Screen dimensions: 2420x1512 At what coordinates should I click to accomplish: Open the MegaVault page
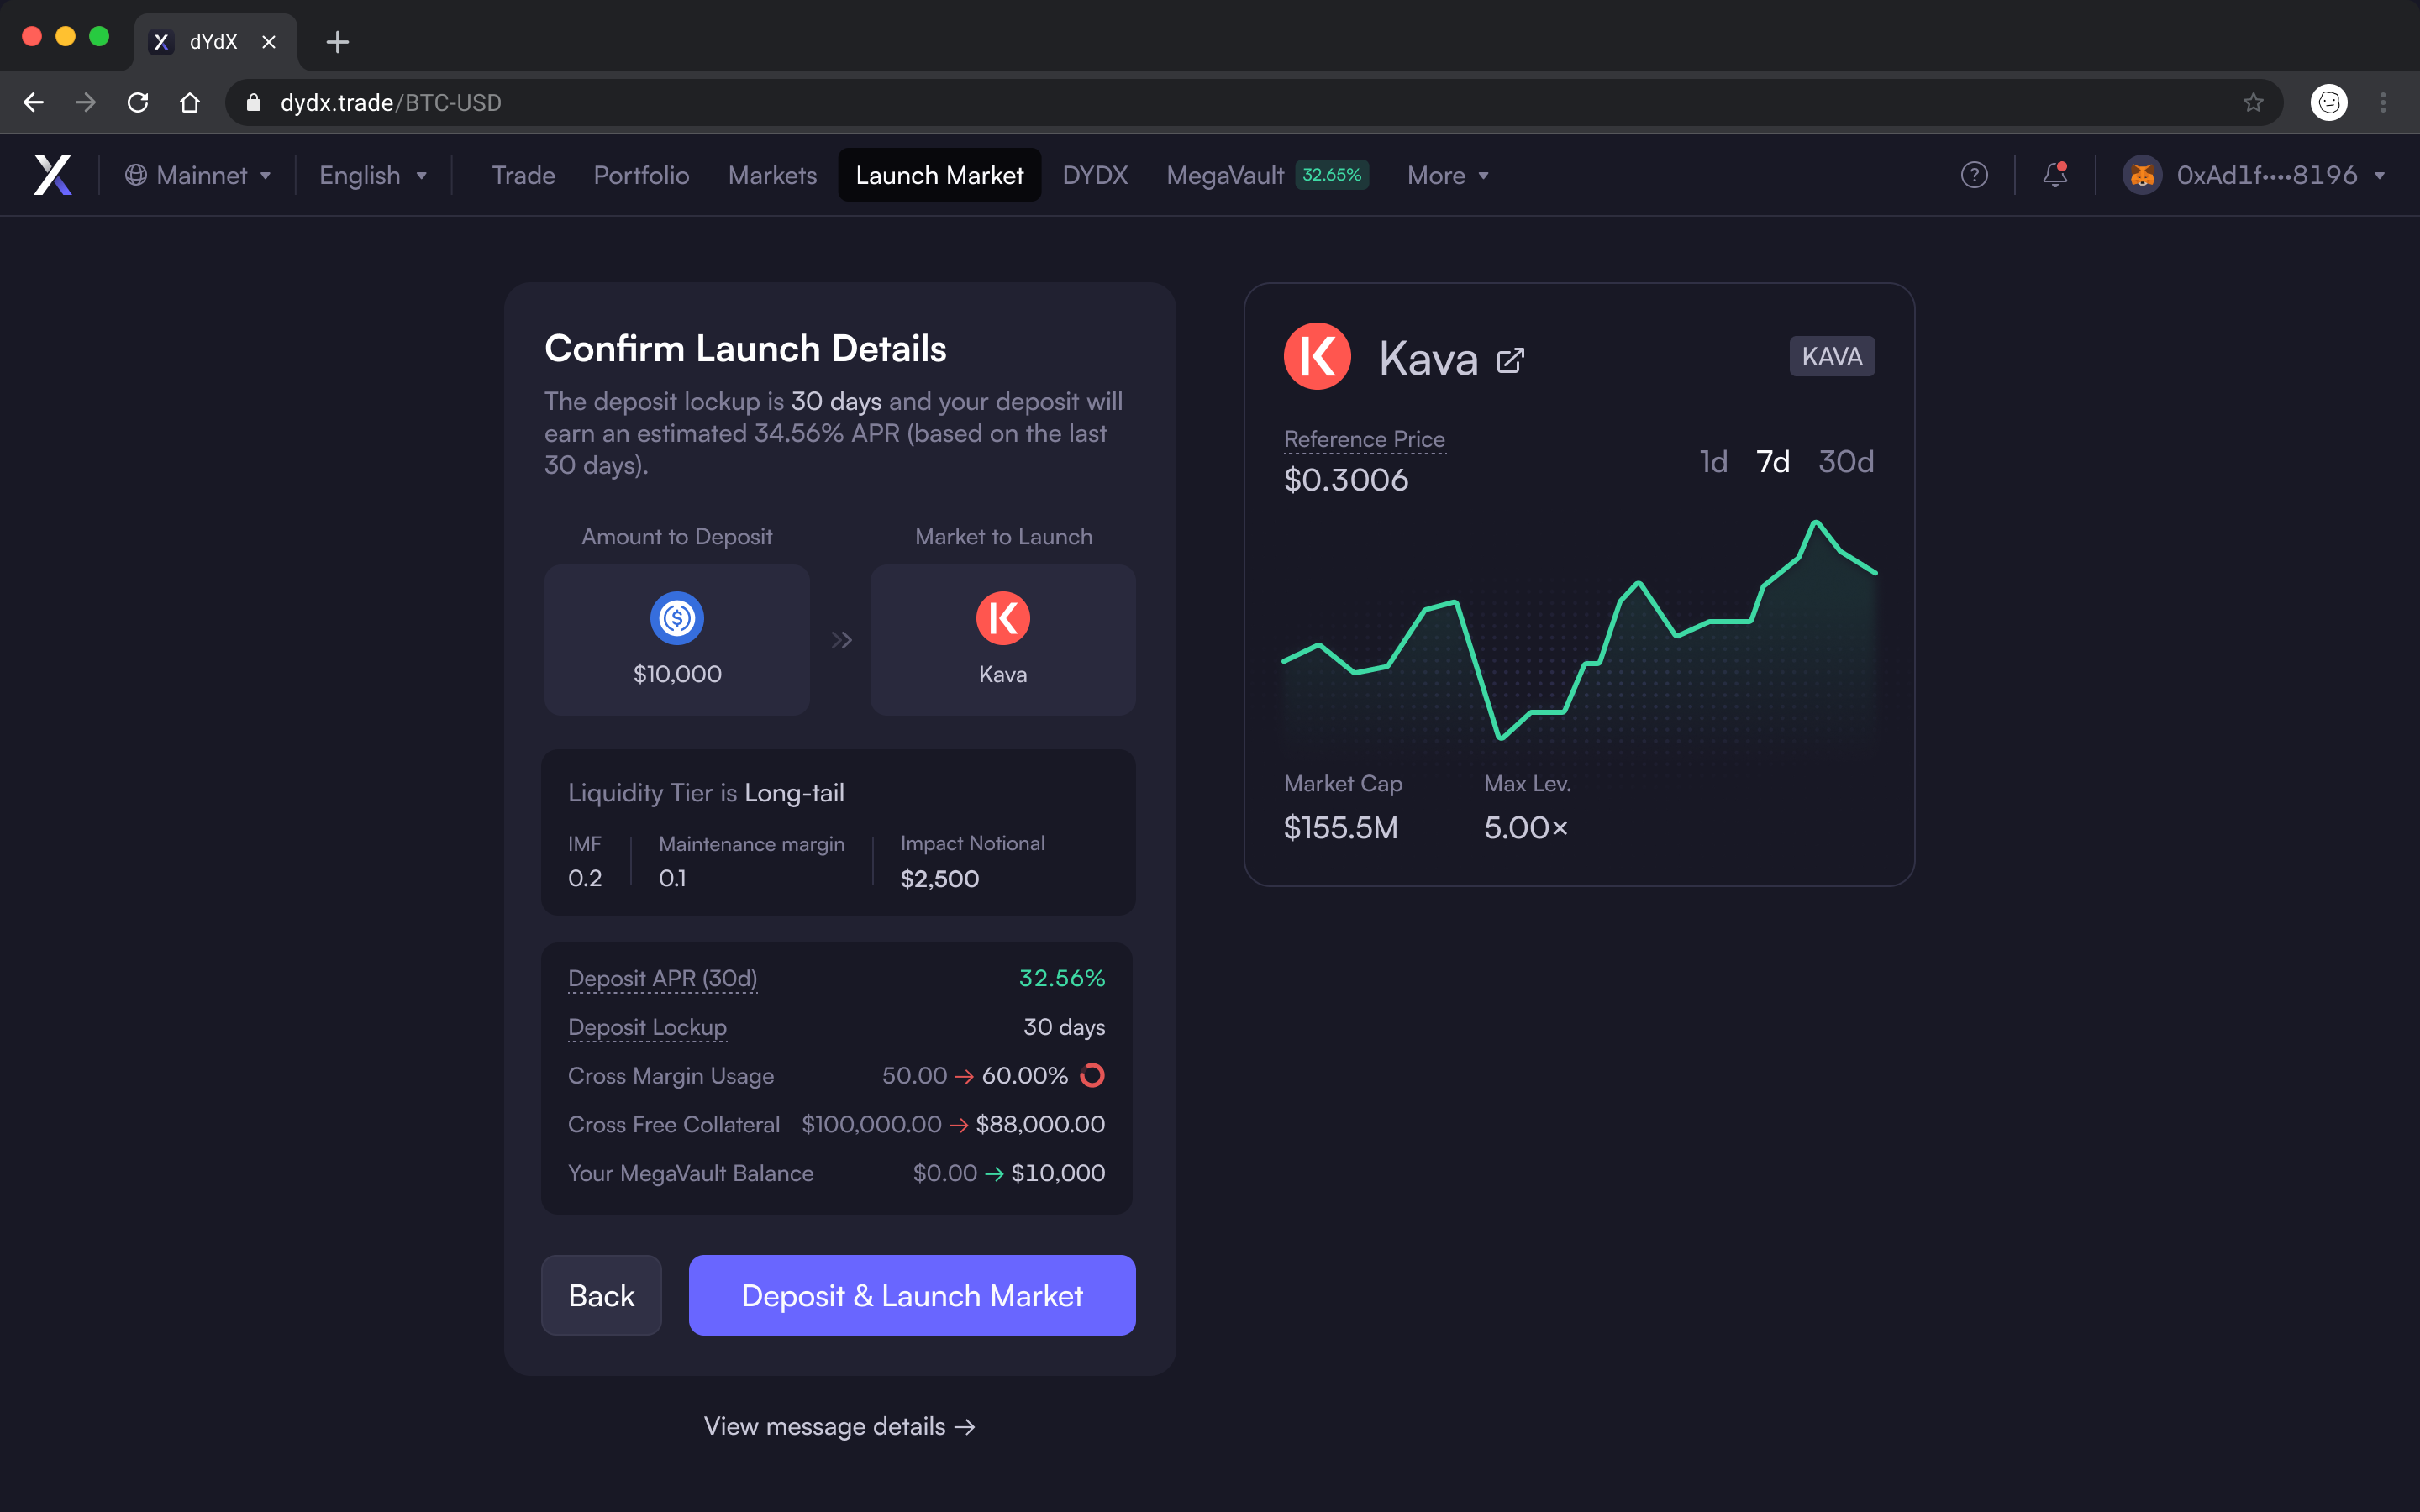click(1225, 175)
